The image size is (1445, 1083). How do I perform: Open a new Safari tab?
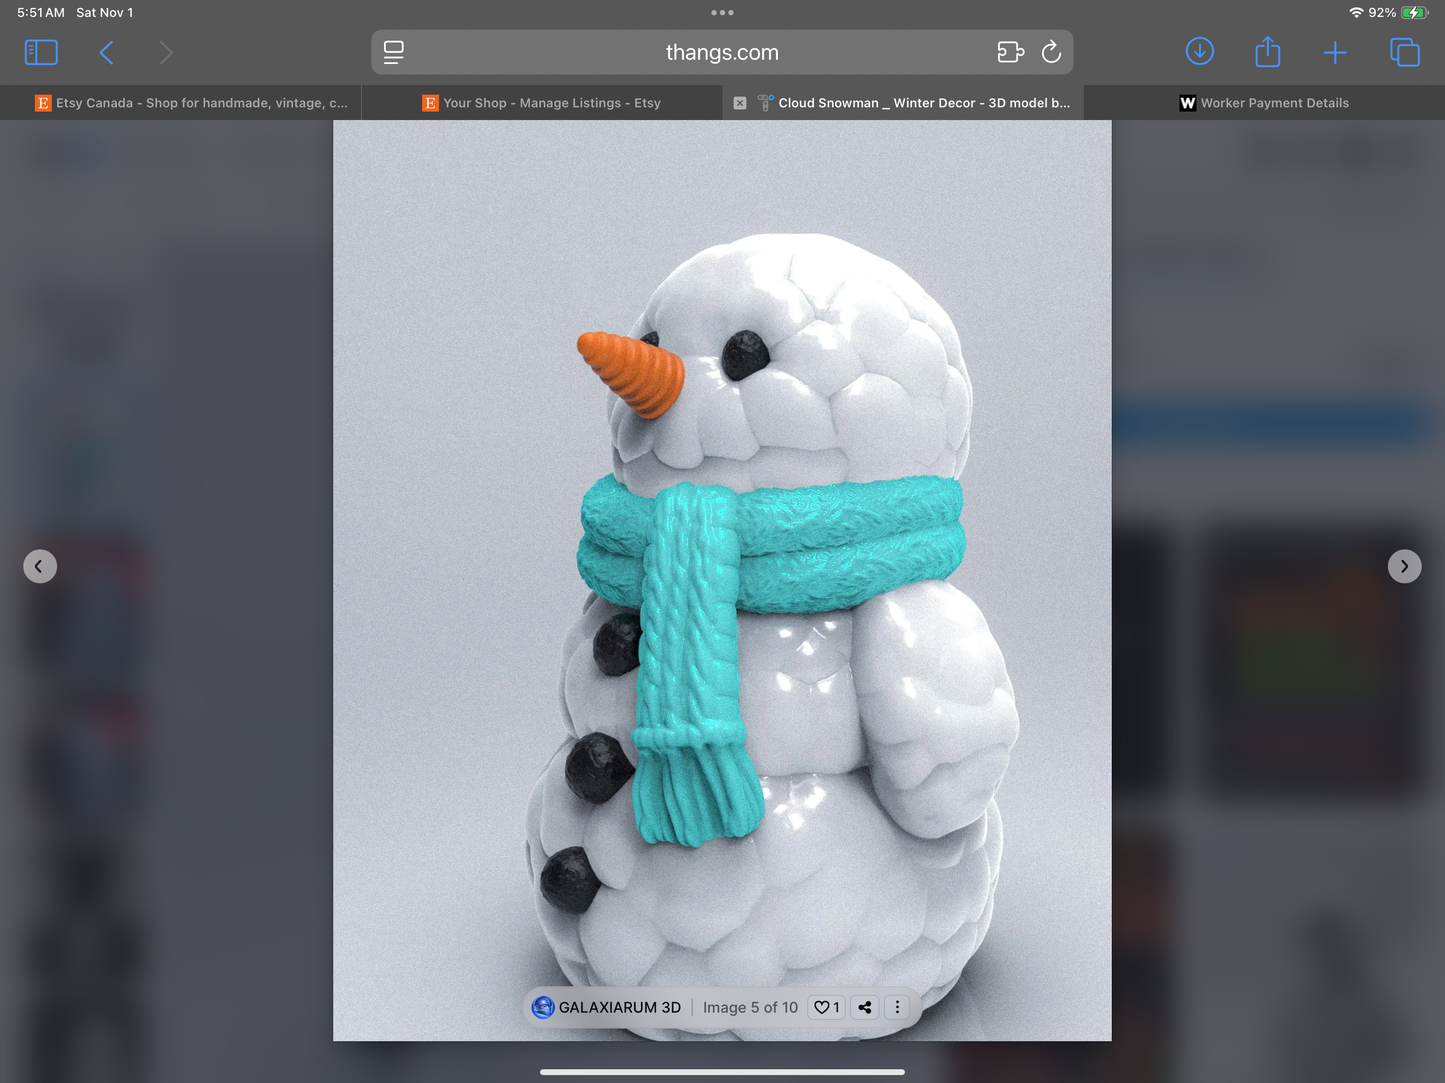point(1335,52)
